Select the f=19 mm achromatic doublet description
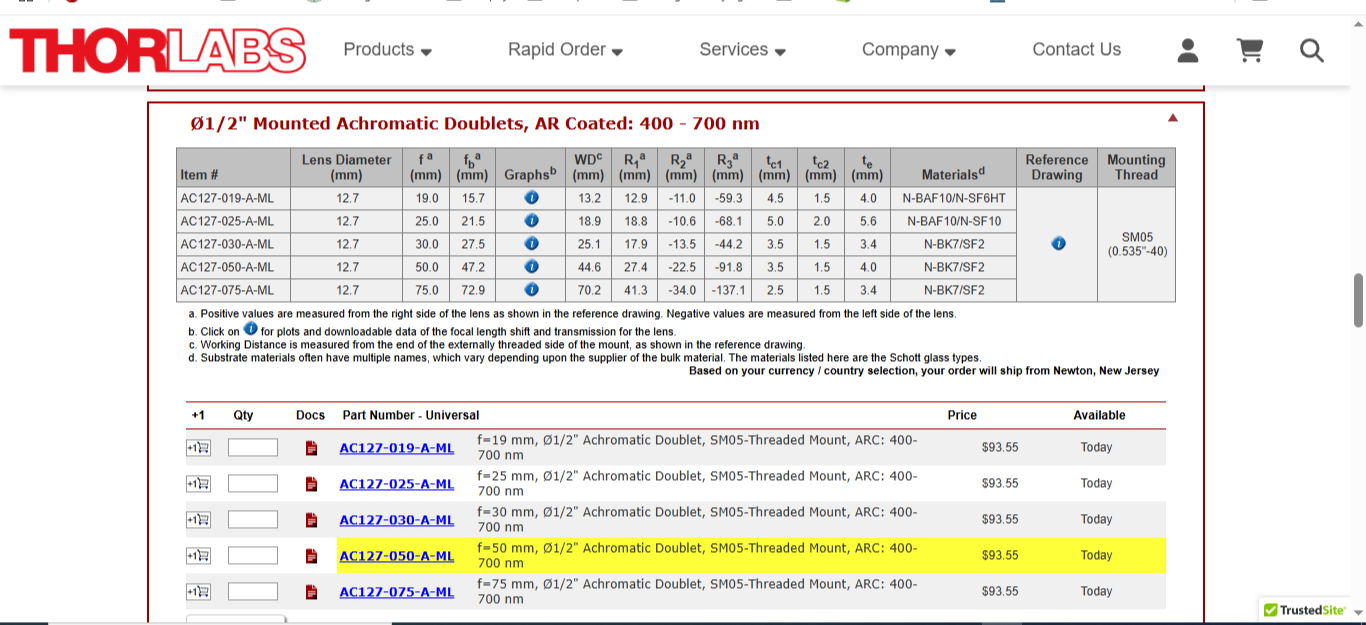Image resolution: width=1366 pixels, height=625 pixels. (x=697, y=448)
